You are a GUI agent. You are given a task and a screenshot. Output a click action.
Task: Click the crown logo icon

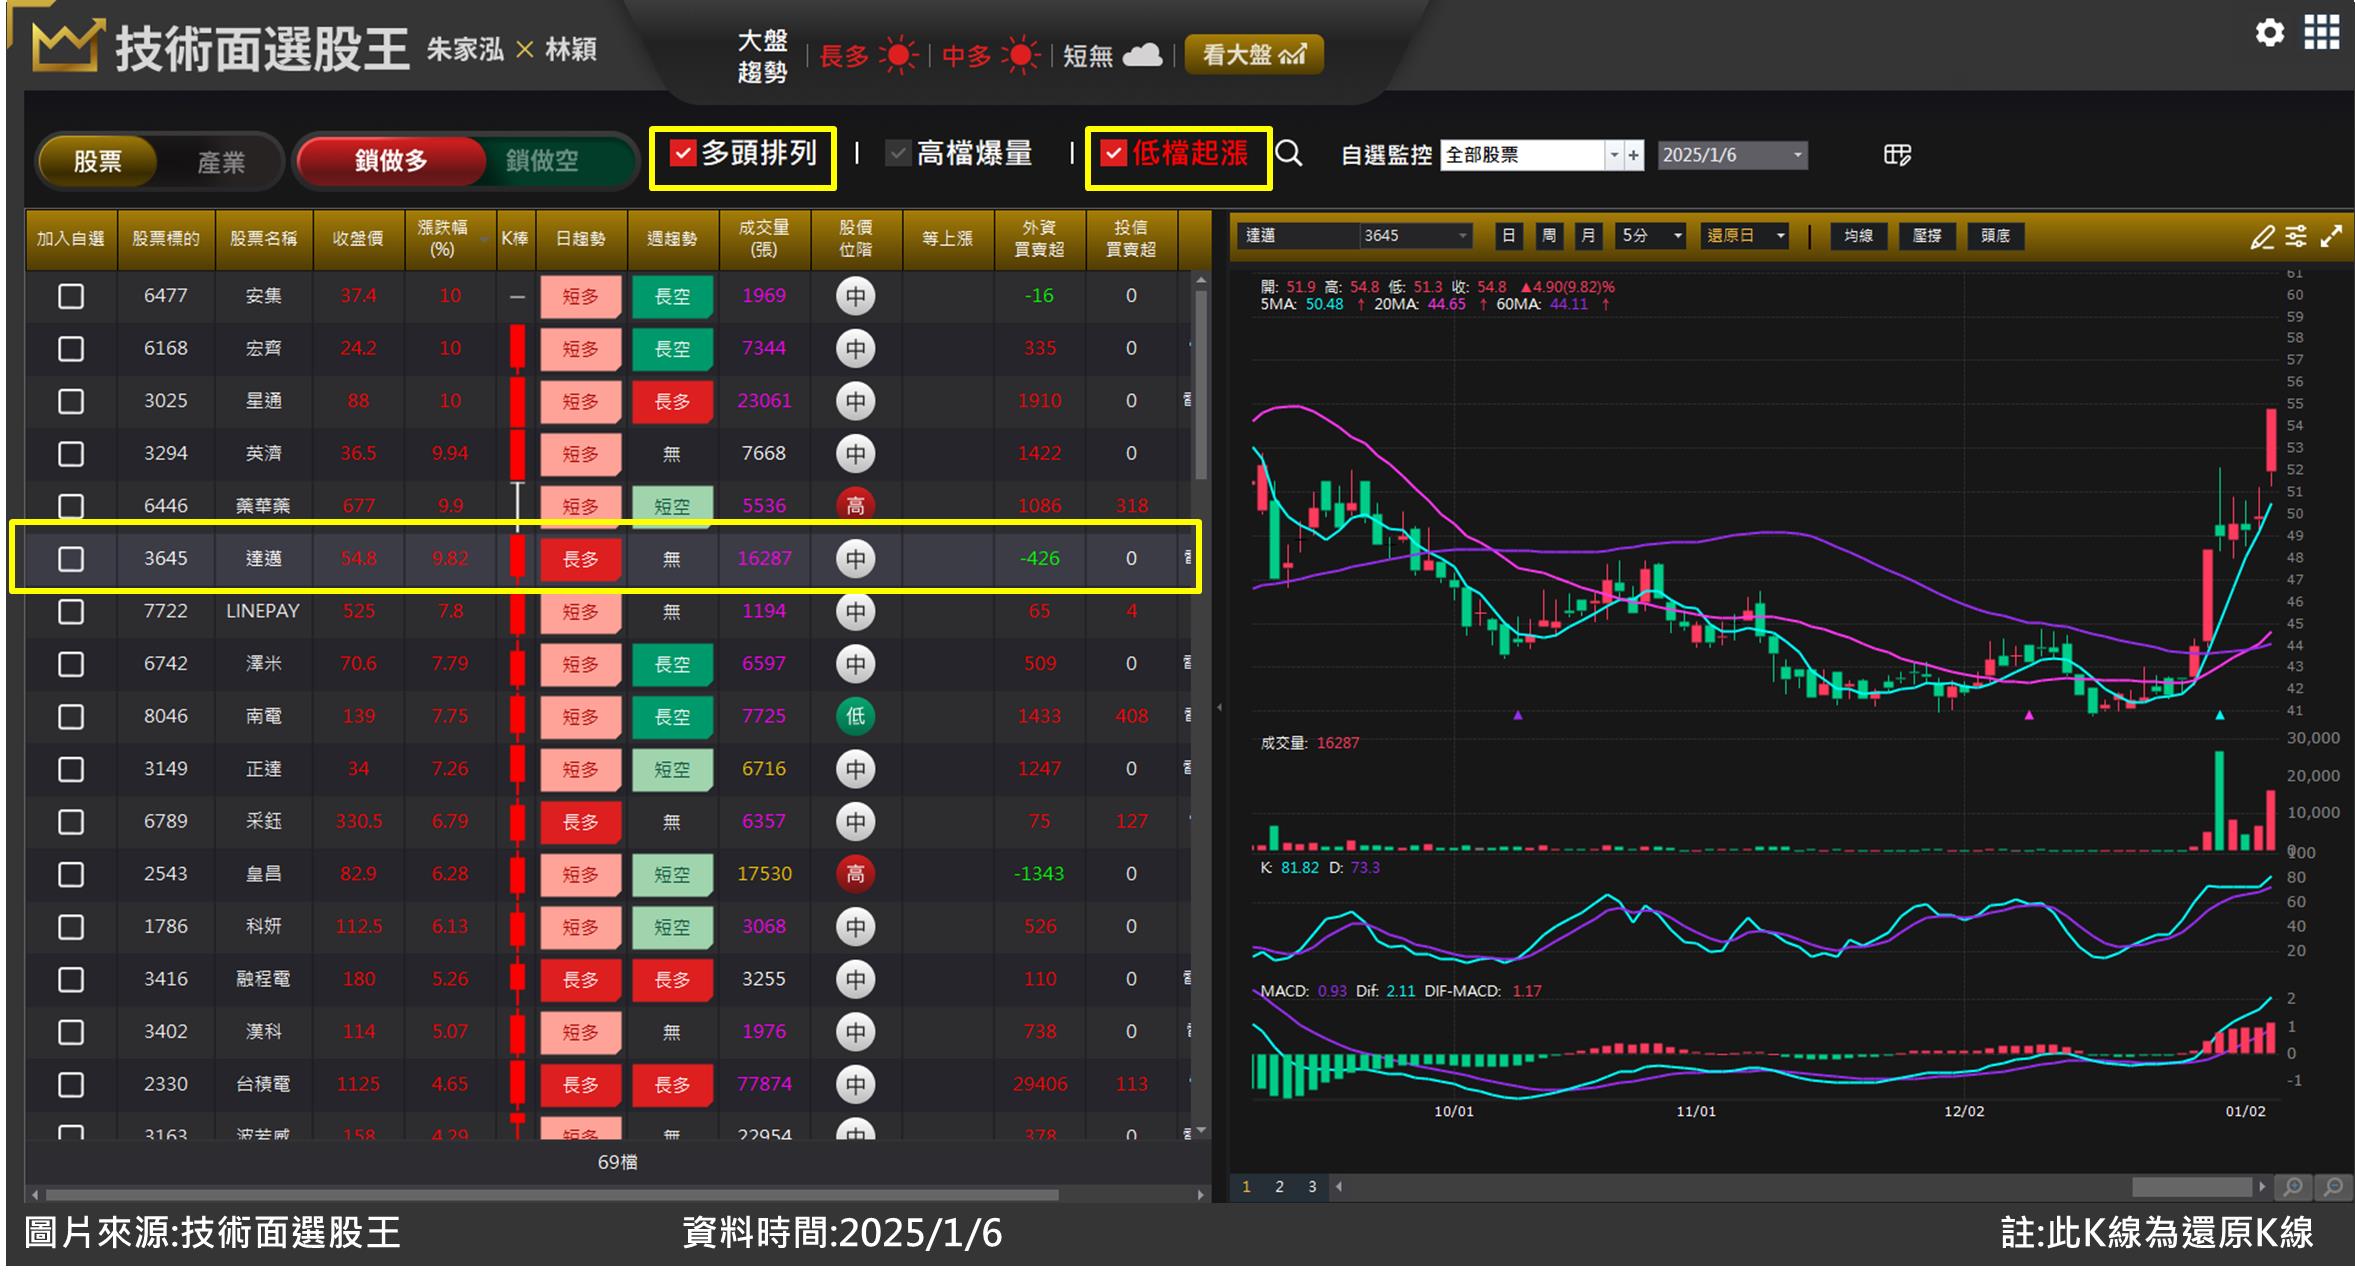[68, 46]
